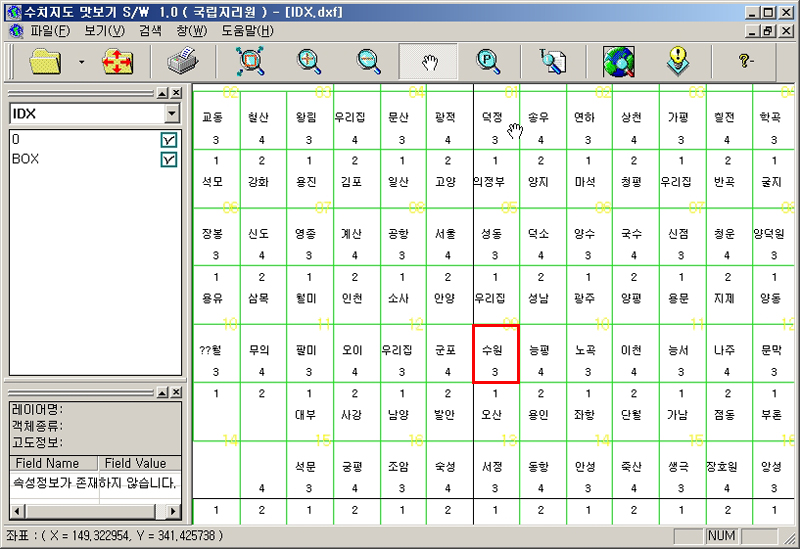This screenshot has height=549, width=800.
Task: Click the 용인 map sheet cell
Action: click(543, 412)
